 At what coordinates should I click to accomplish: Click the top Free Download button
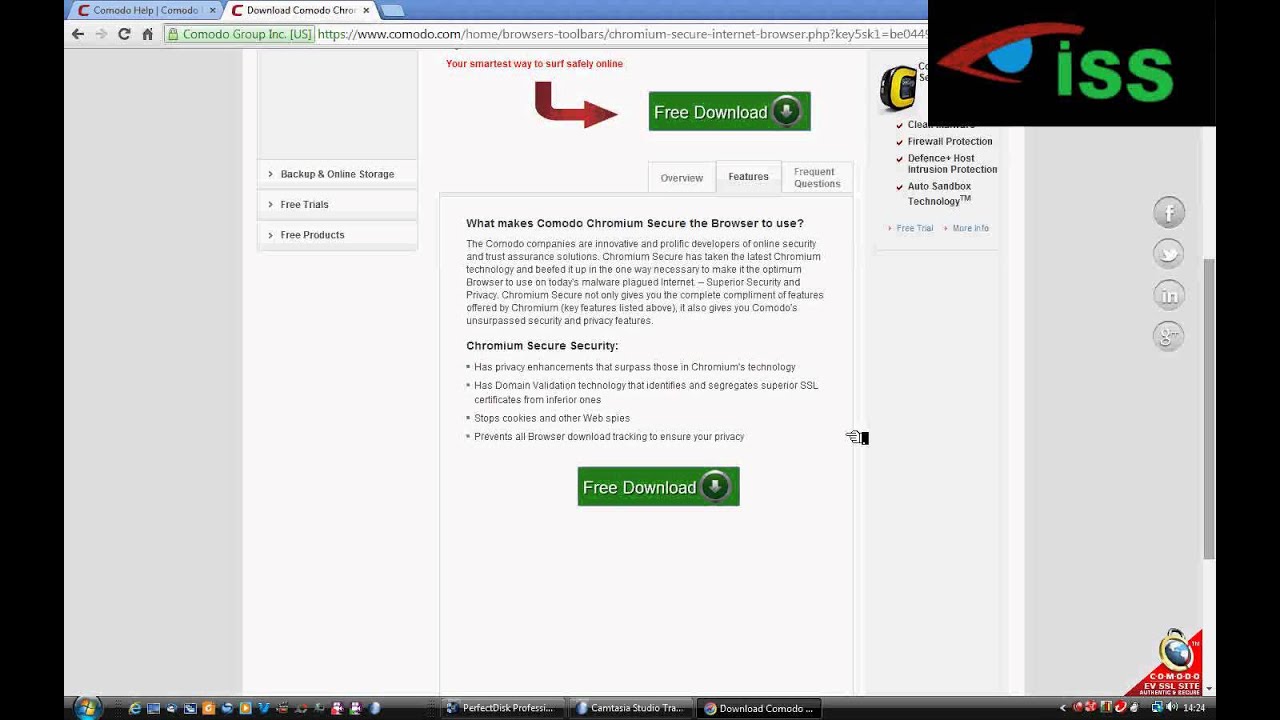coord(729,111)
